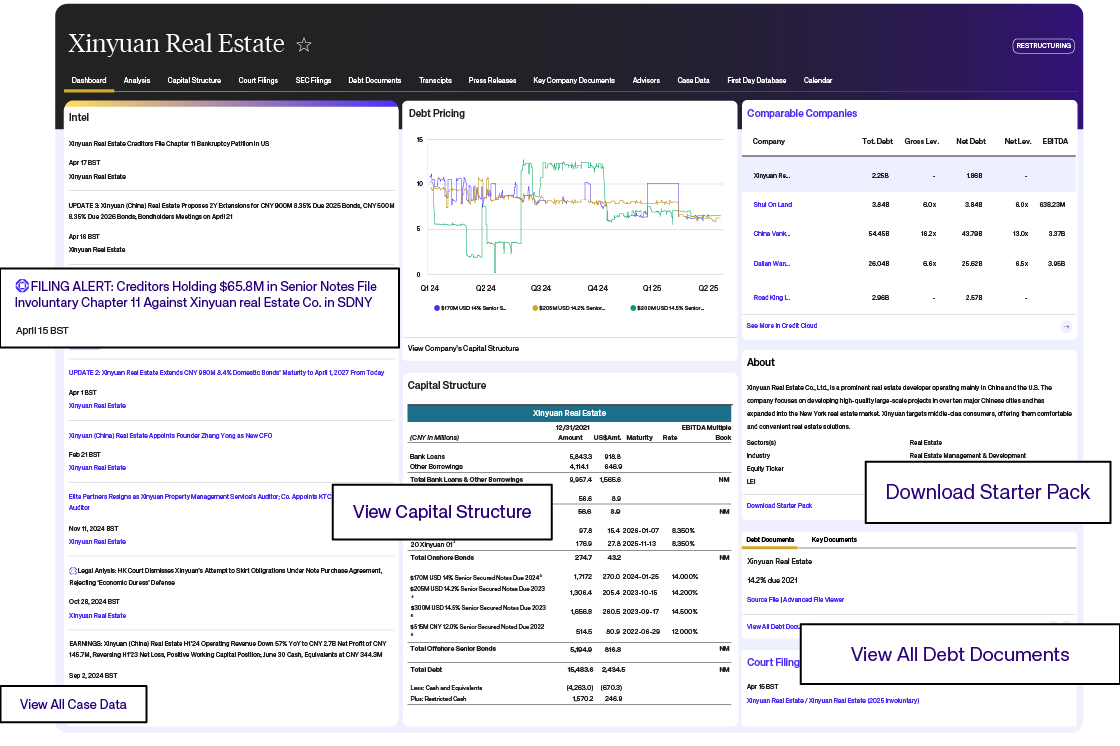Select the First Day Database tab

756,80
